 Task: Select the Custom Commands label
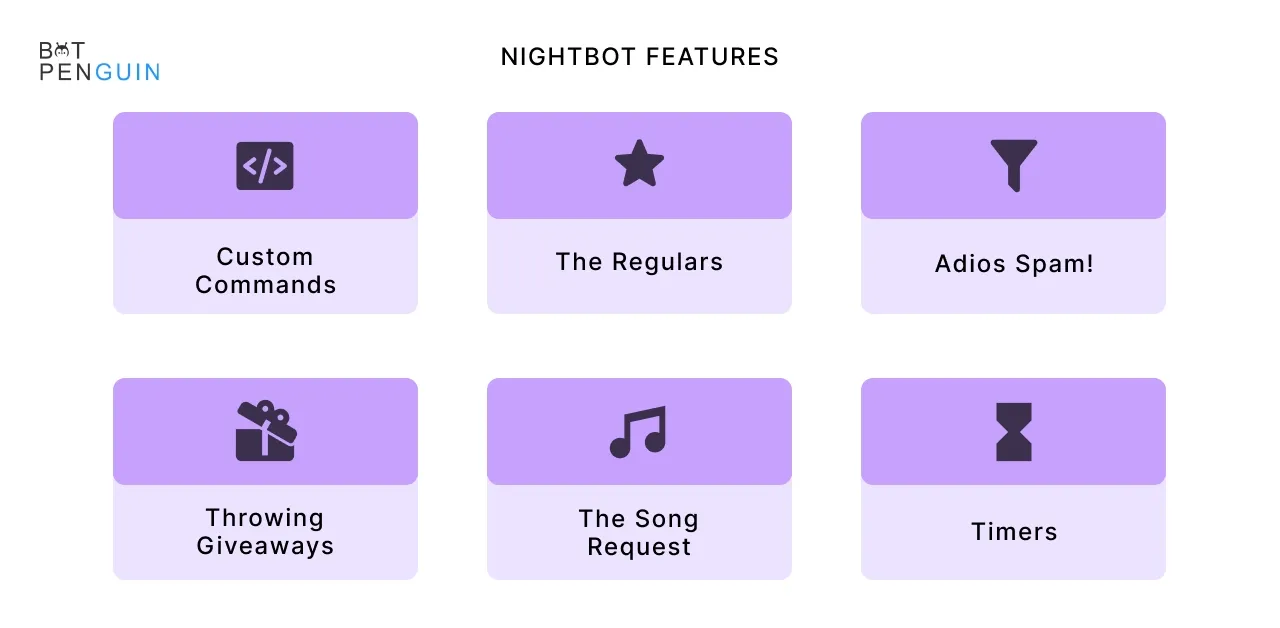click(265, 271)
